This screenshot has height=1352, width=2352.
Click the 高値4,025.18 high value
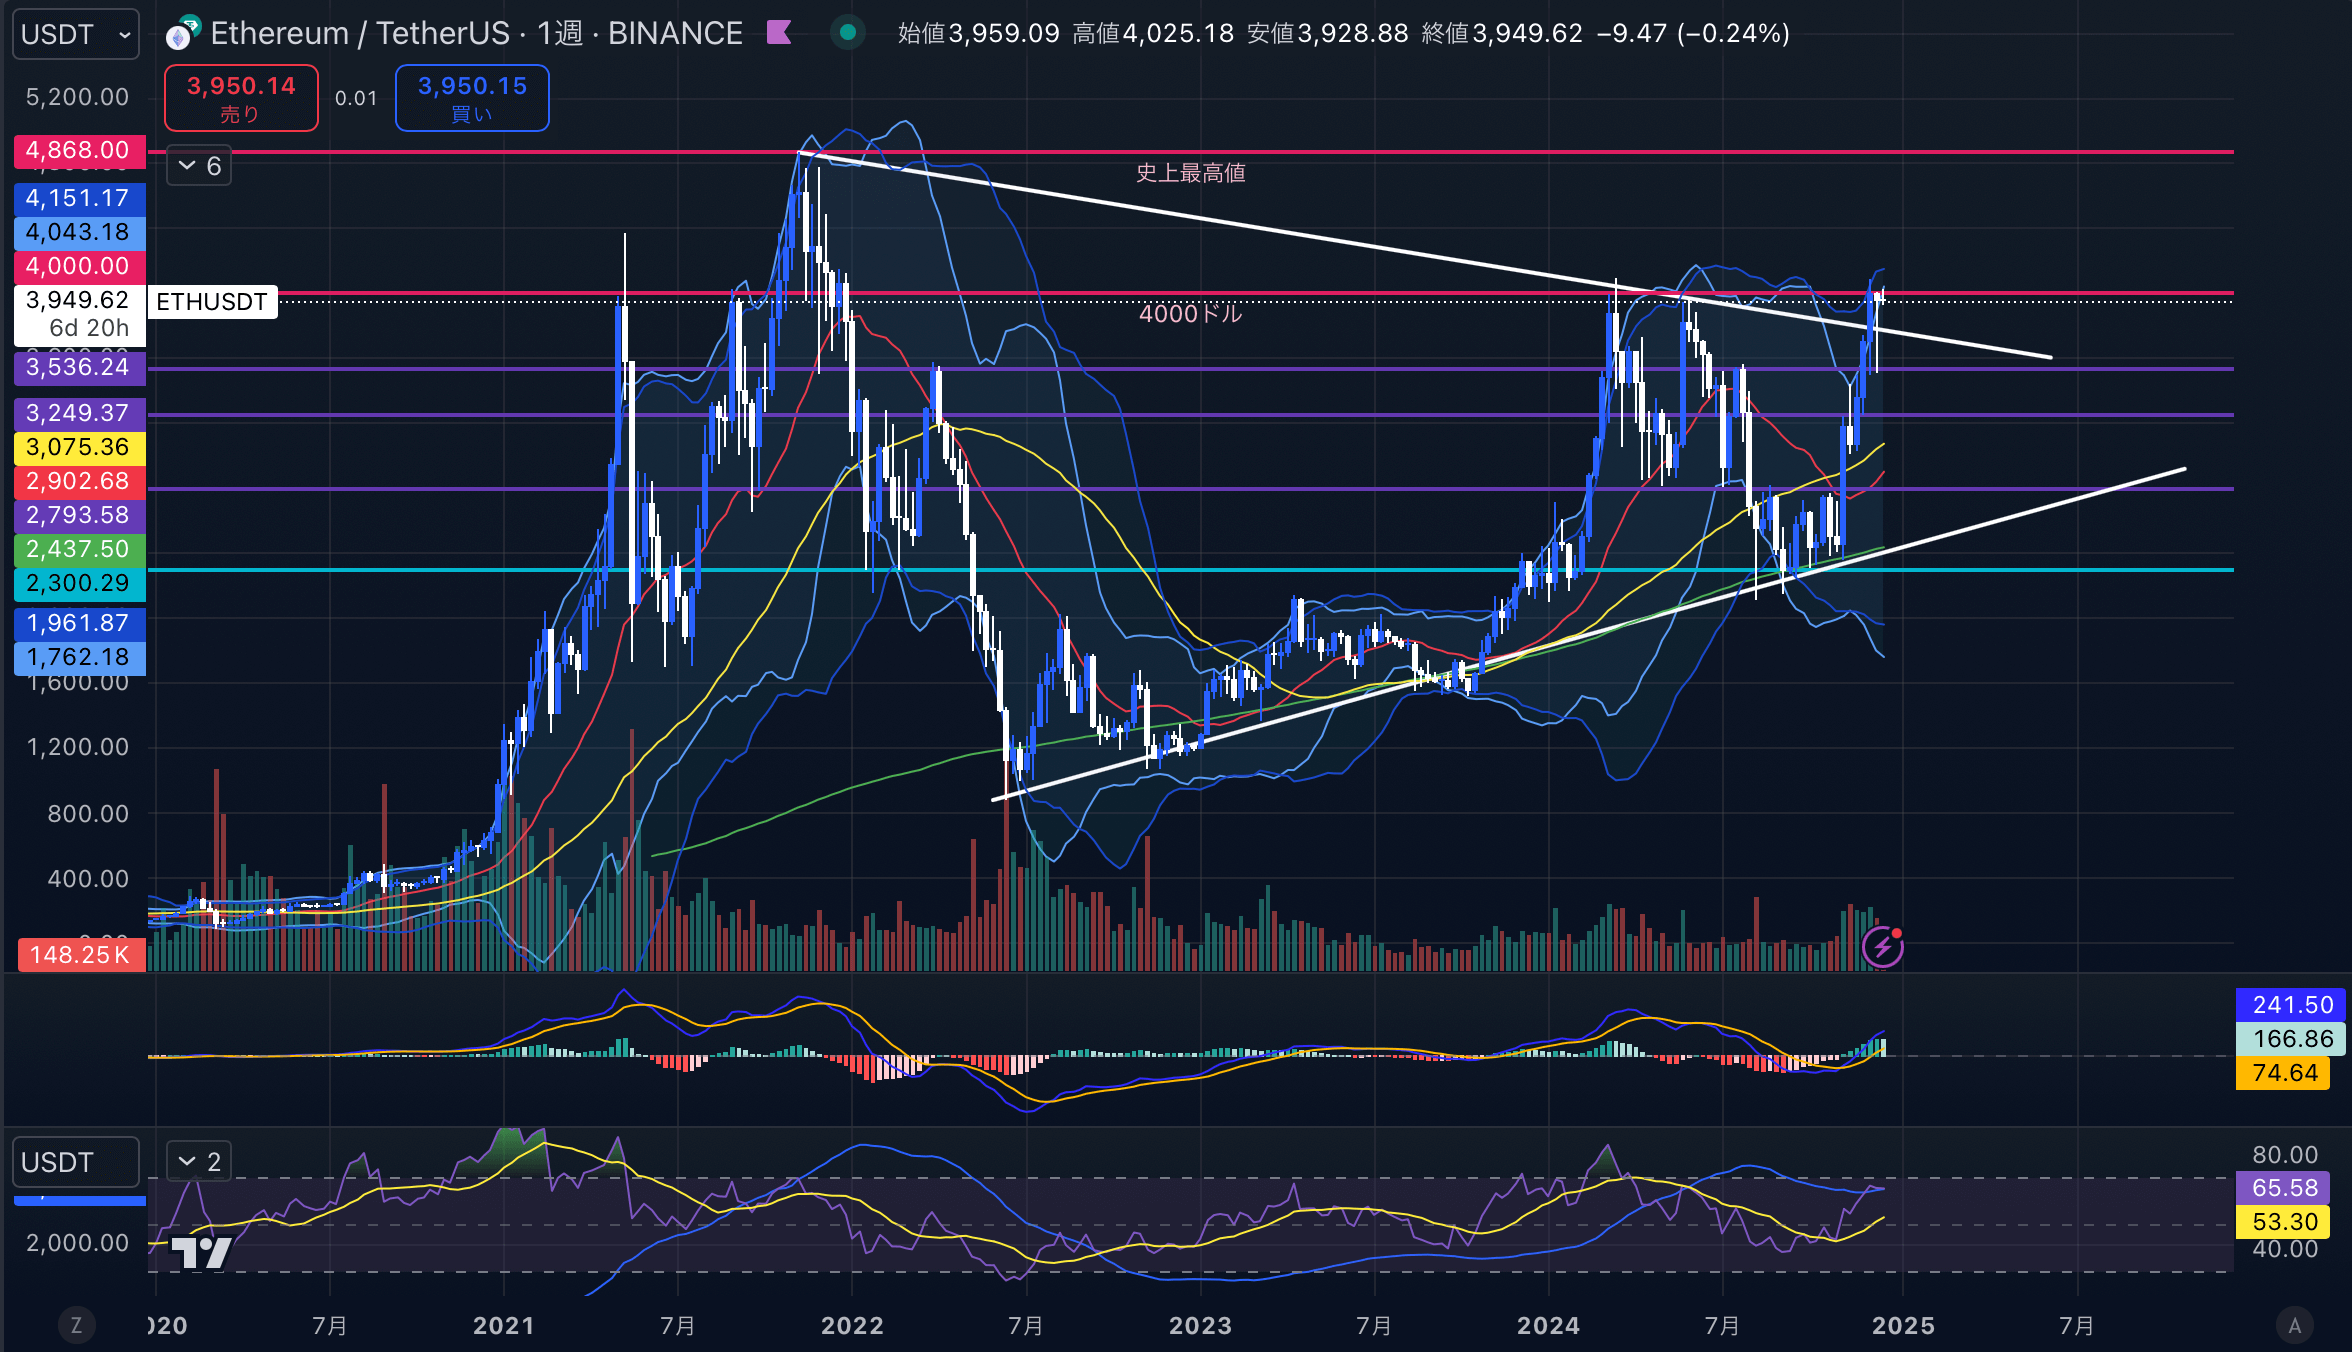click(x=1153, y=33)
